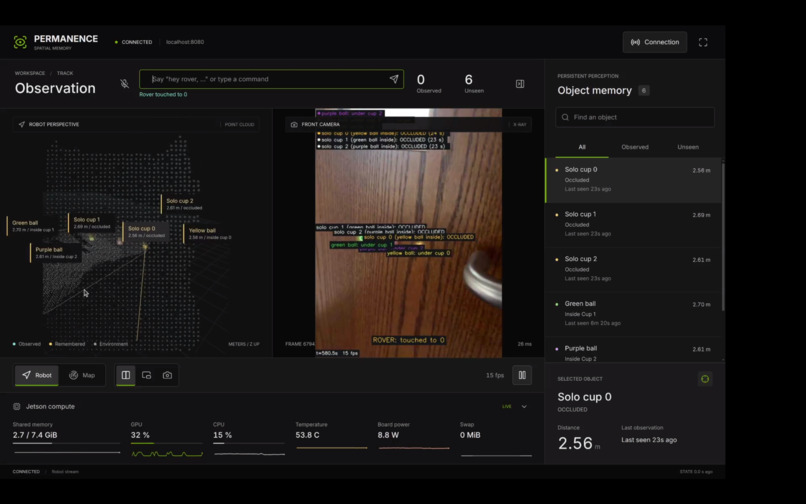Click Solo cup 2 label in point cloud
The image size is (806, 504).
(182, 204)
